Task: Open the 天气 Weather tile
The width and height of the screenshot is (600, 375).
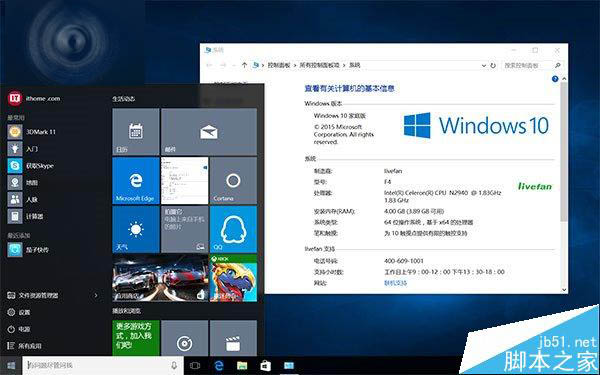Action: click(x=136, y=229)
